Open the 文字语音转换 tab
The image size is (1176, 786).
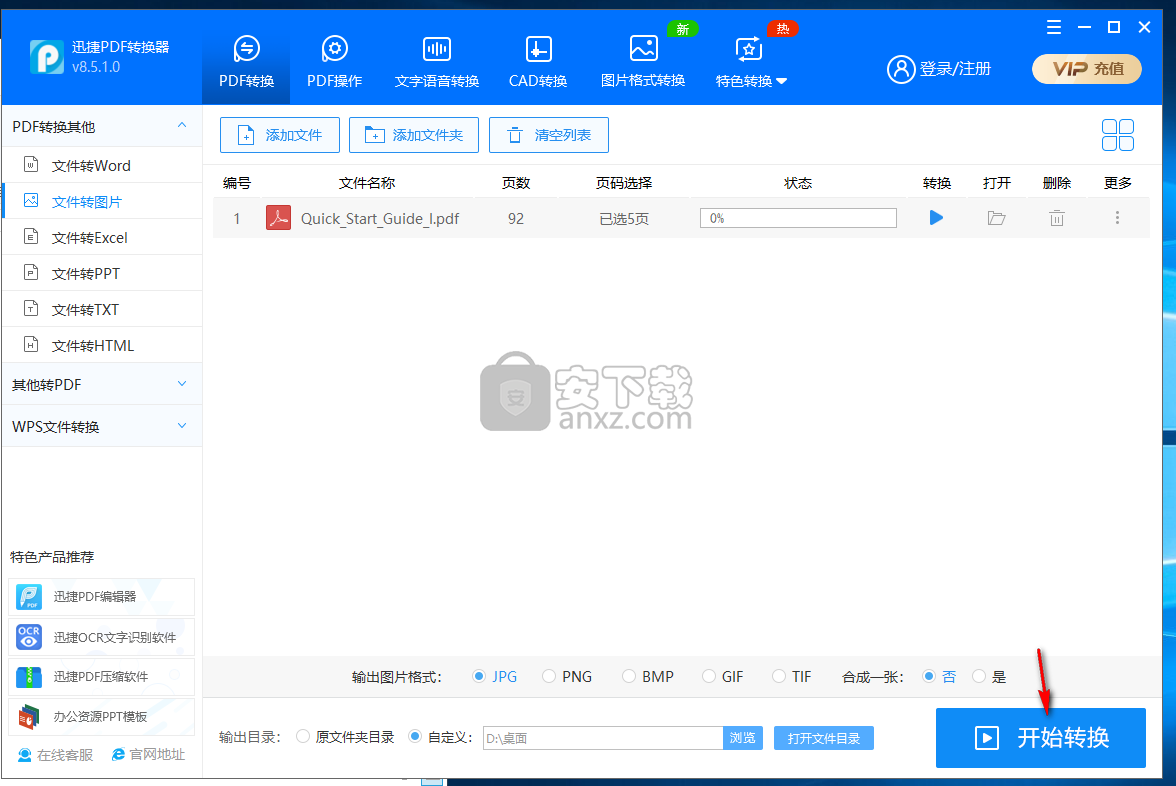[436, 62]
